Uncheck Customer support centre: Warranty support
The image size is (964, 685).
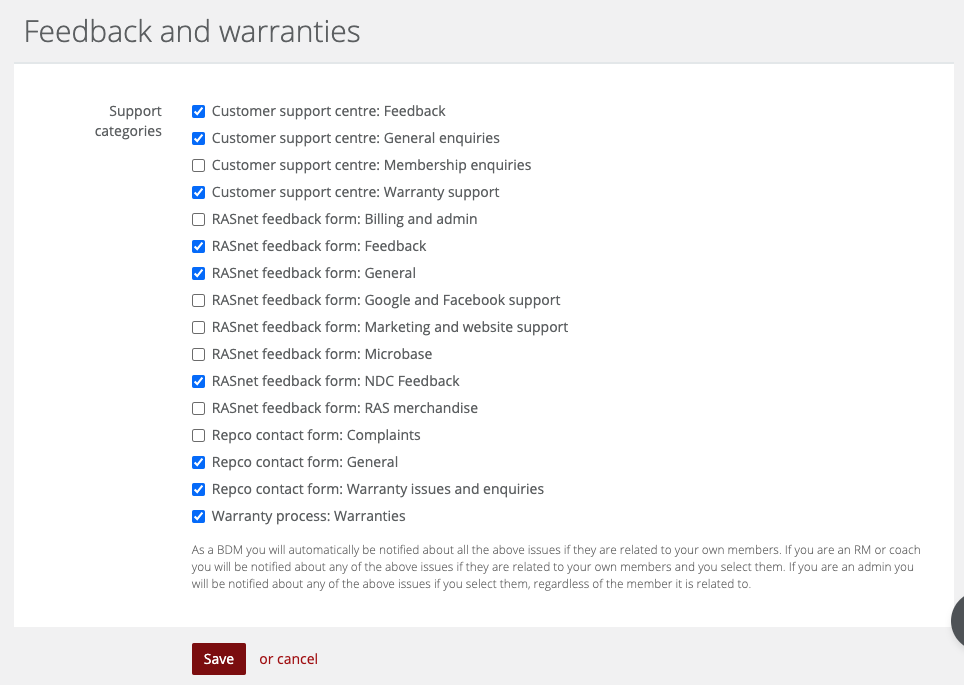click(x=198, y=192)
